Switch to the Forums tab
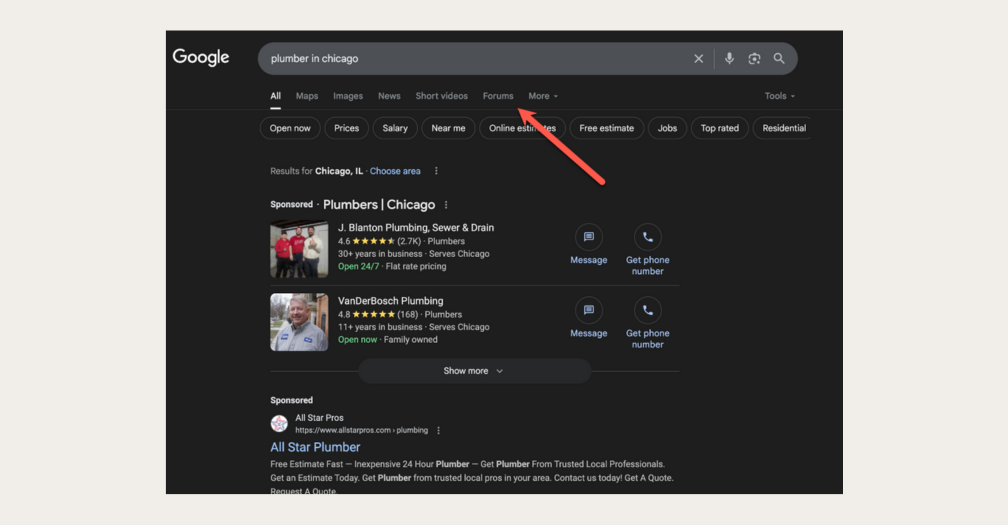This screenshot has width=1008, height=525. 497,96
